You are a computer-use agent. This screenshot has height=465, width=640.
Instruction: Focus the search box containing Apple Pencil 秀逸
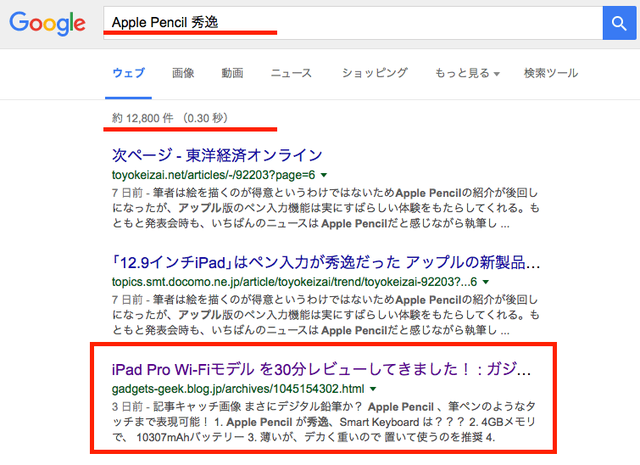pyautogui.click(x=353, y=23)
